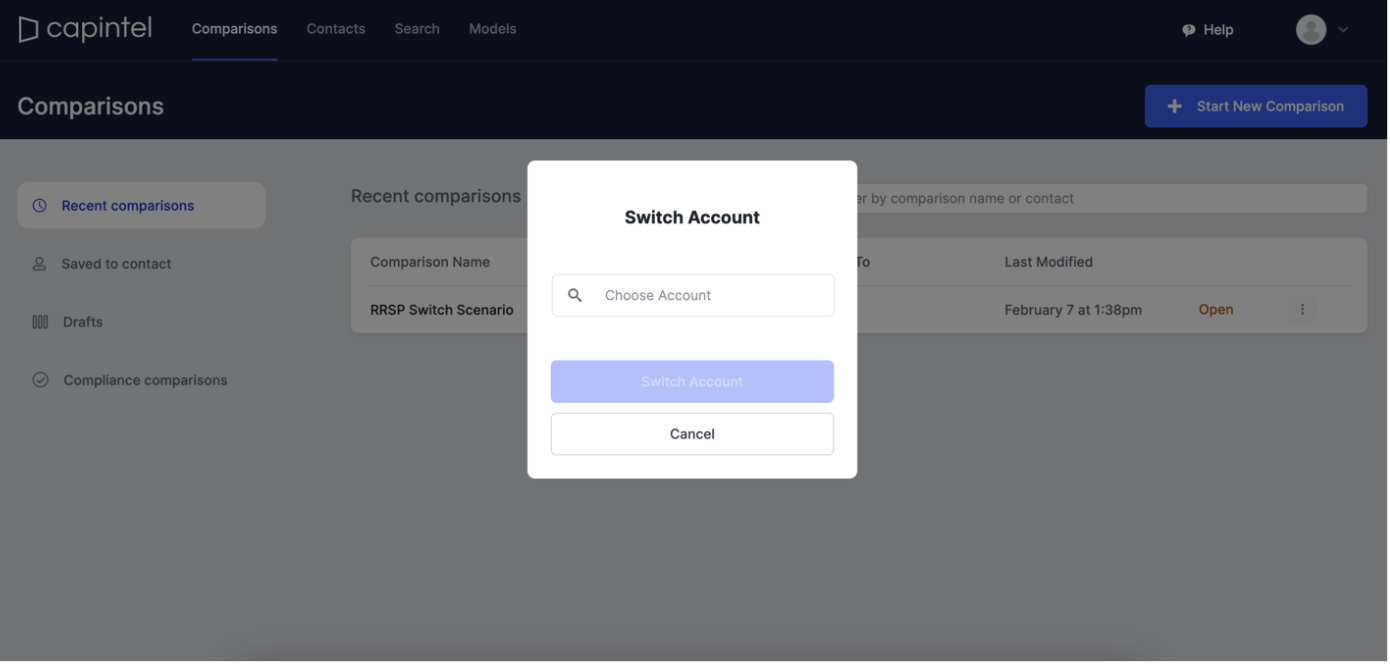
Task: Click the orange Open link
Action: 1216,310
